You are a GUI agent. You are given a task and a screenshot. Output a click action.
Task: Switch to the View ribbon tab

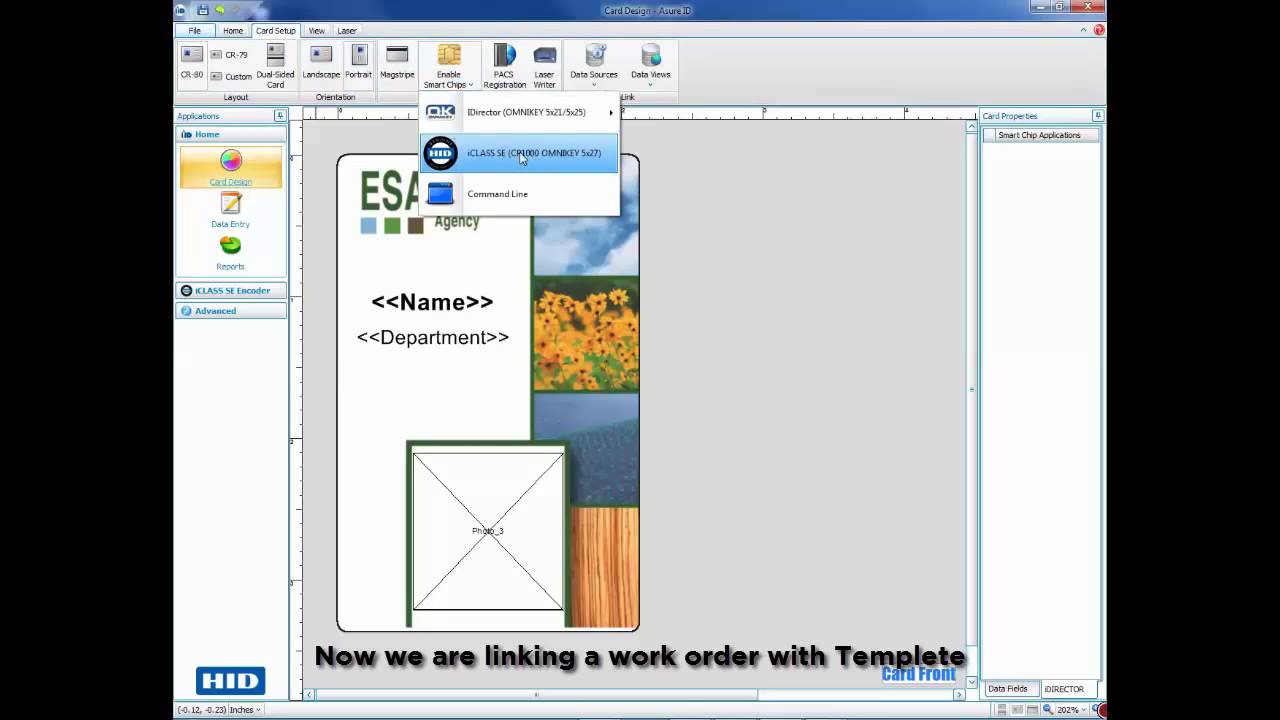pyautogui.click(x=316, y=31)
